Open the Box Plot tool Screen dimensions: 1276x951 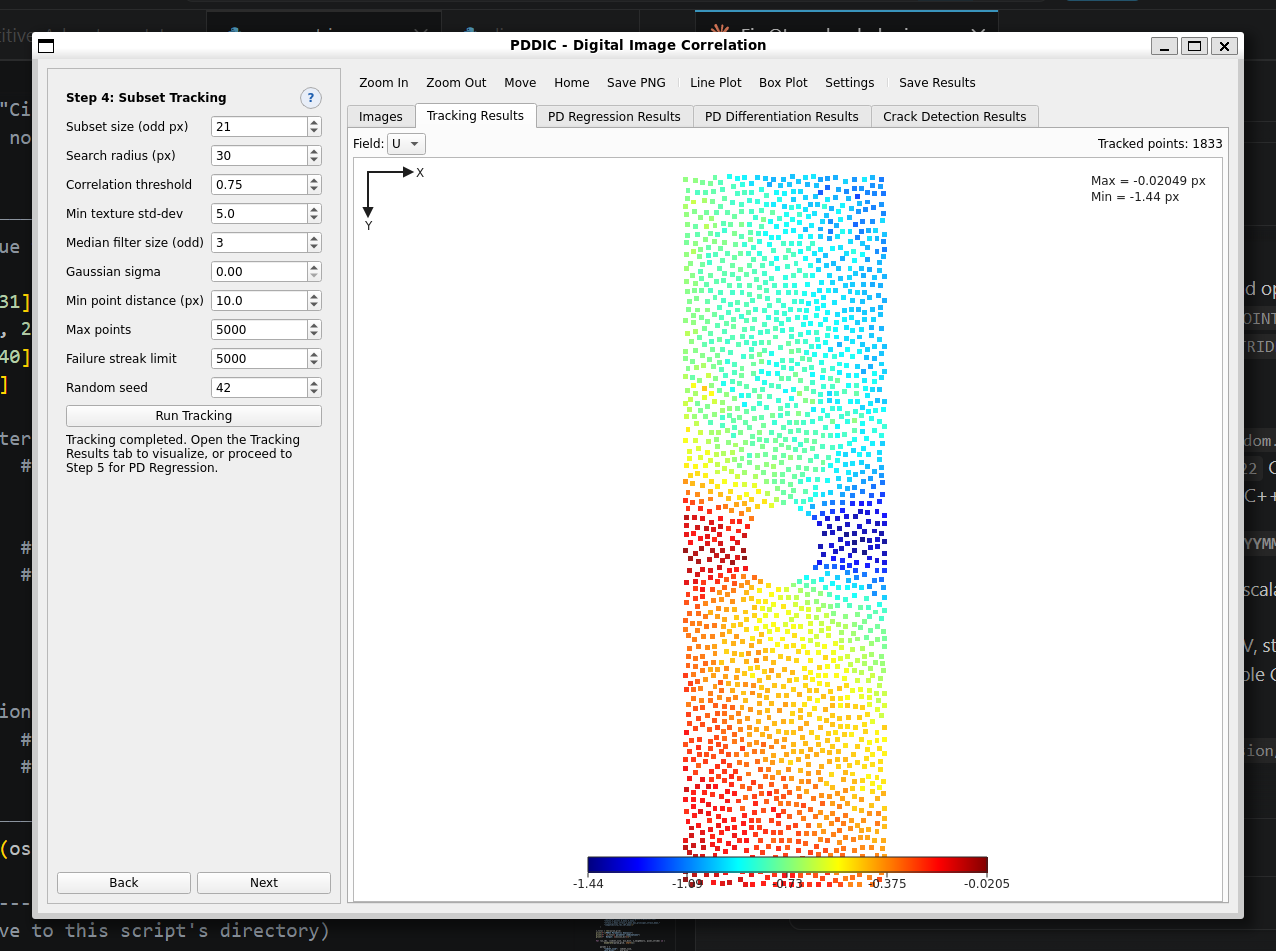[783, 83]
